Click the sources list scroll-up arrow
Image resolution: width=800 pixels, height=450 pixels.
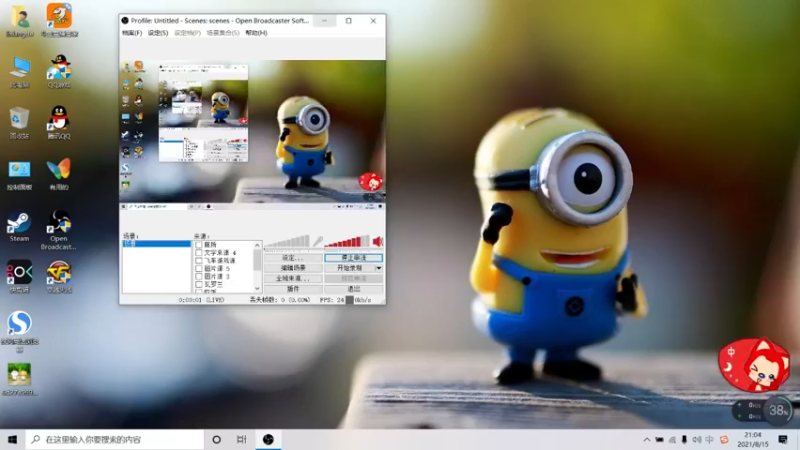click(257, 245)
